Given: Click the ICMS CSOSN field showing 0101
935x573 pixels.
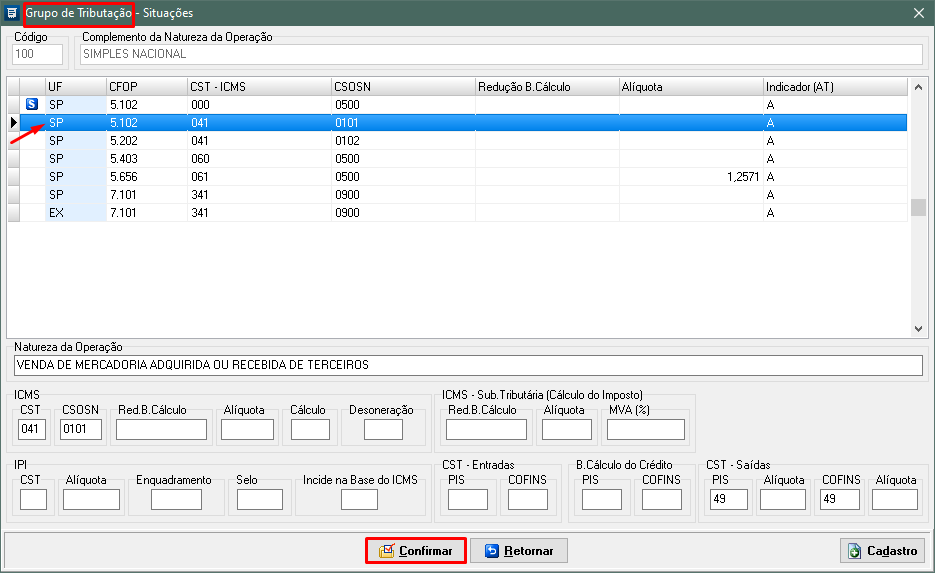Looking at the screenshot, I should [x=81, y=430].
